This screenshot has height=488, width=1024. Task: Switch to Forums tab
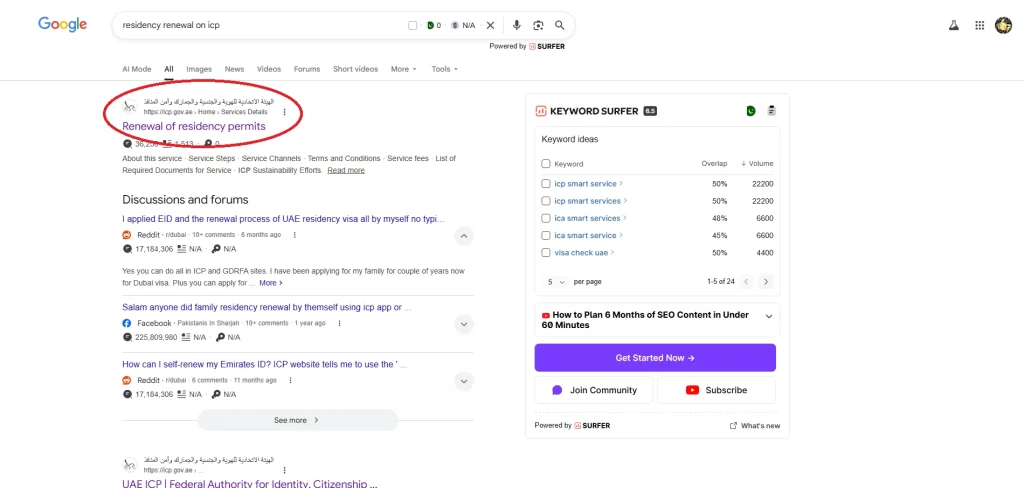point(307,69)
